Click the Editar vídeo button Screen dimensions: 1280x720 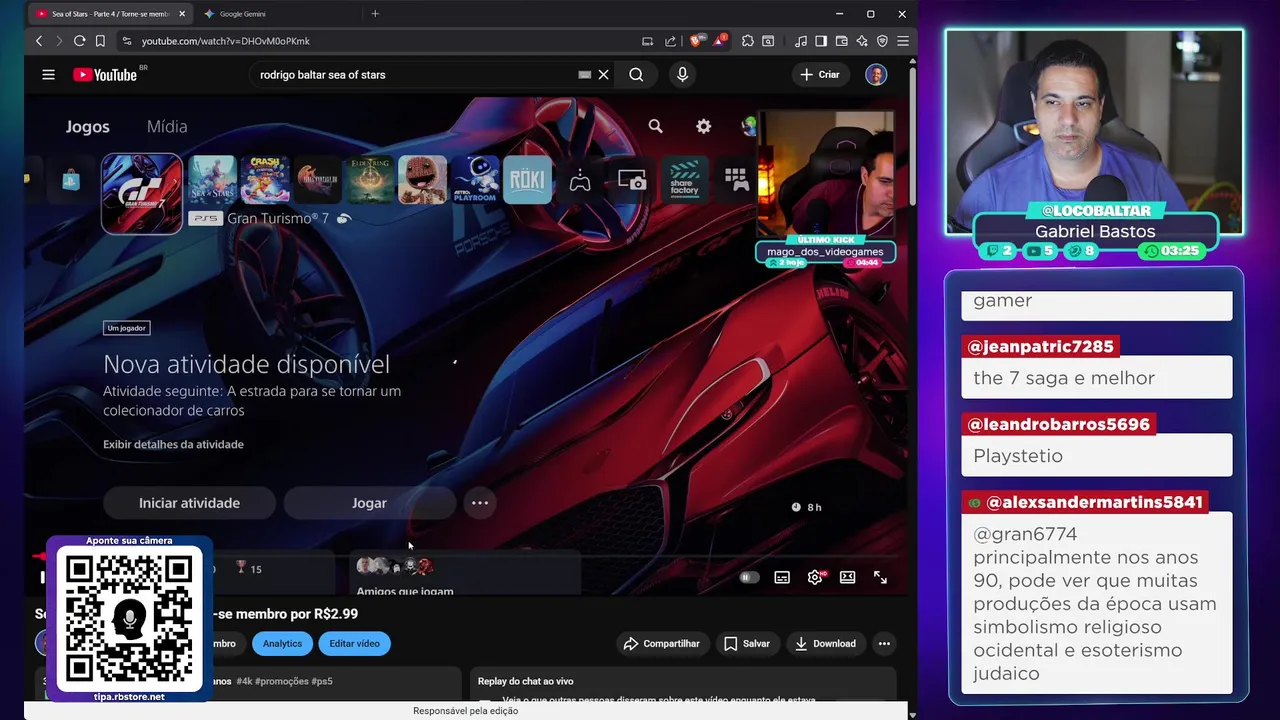point(355,644)
